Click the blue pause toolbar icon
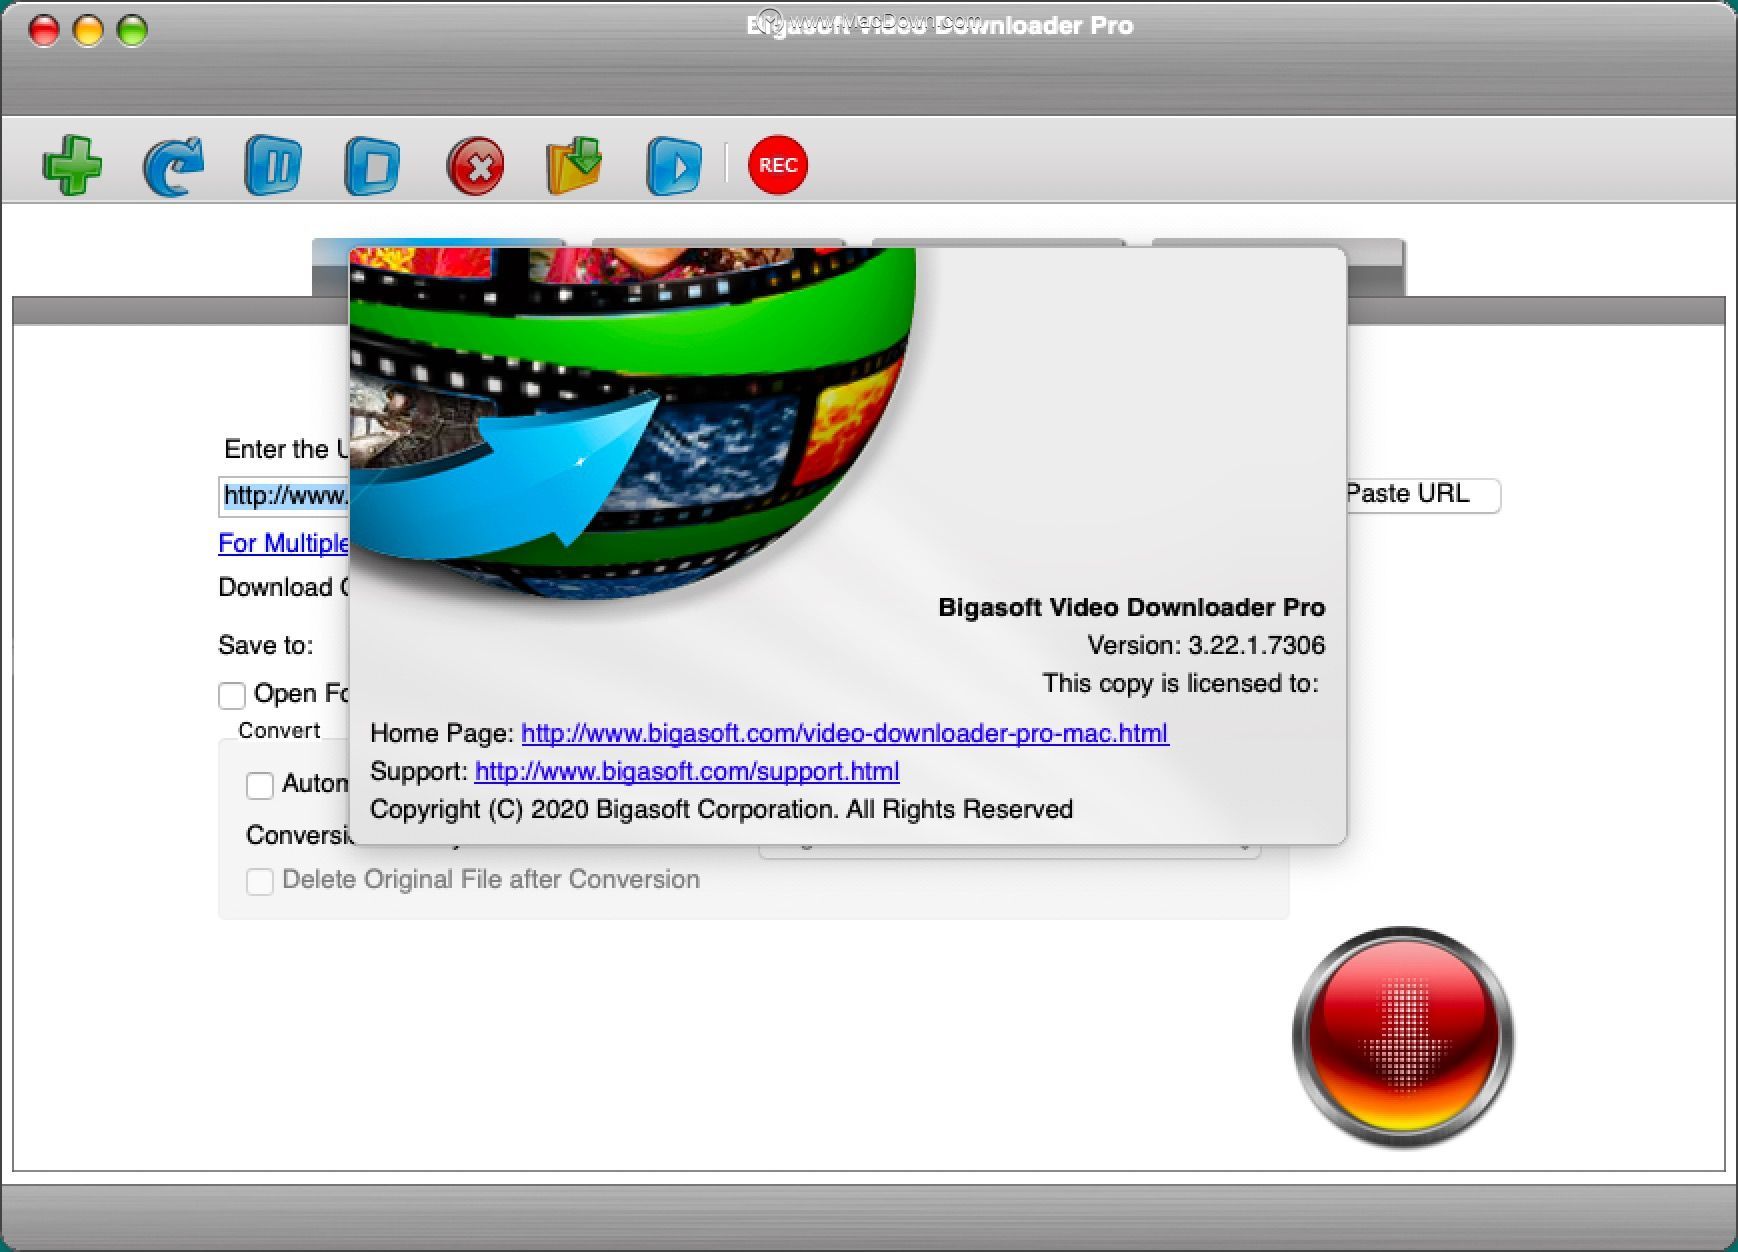The image size is (1738, 1252). [x=273, y=165]
